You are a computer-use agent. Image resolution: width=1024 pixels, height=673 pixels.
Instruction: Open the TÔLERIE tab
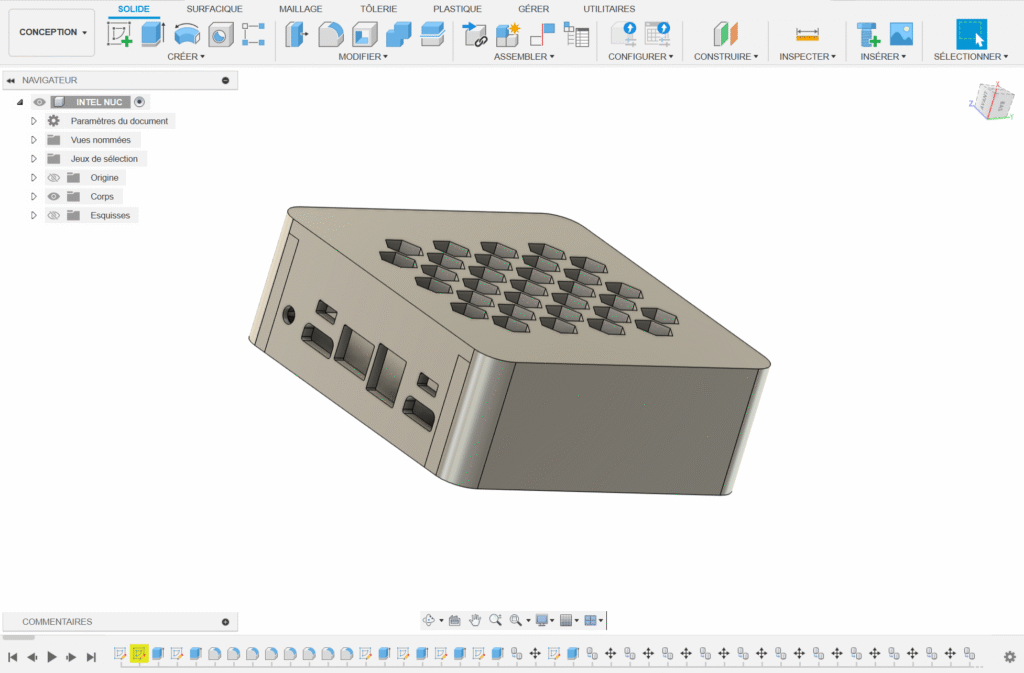378,9
